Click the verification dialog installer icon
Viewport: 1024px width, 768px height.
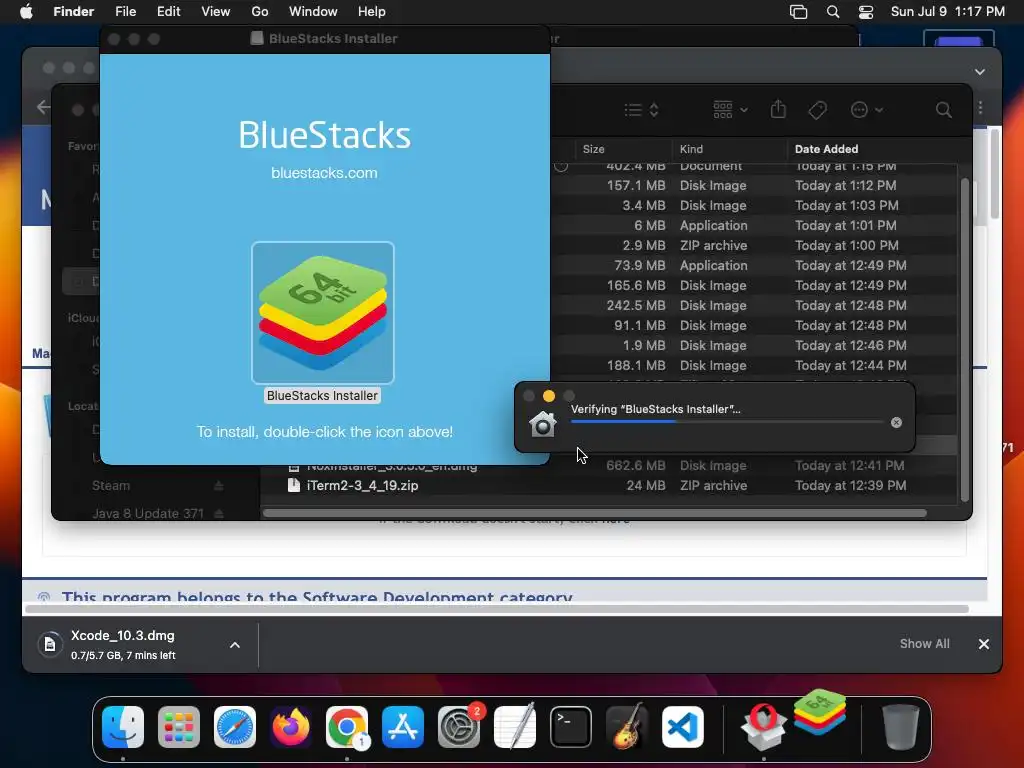542,424
